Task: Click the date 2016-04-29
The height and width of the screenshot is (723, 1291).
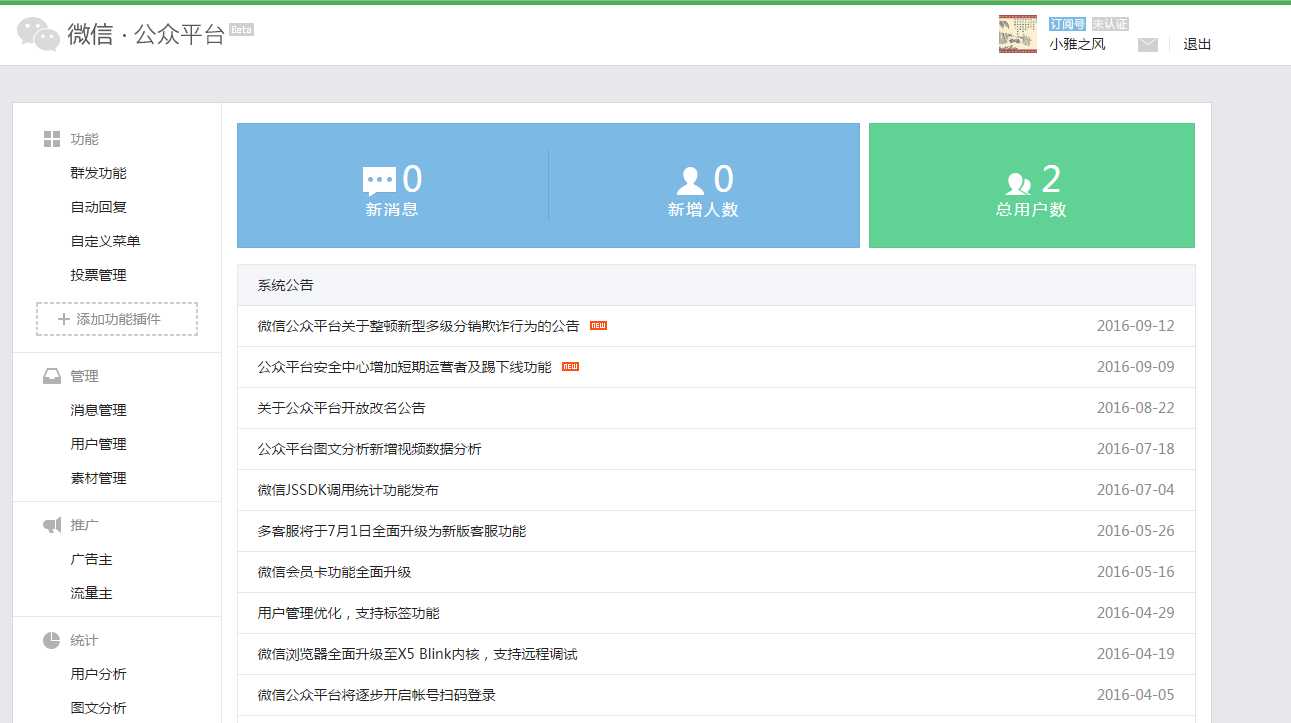Action: [1135, 613]
